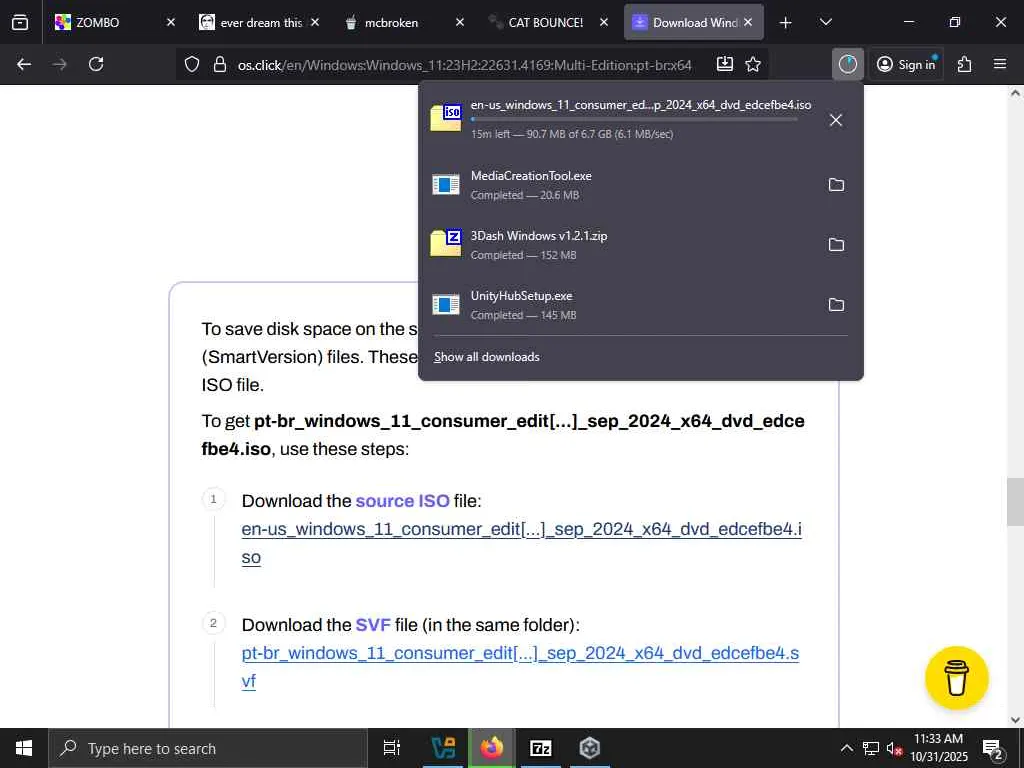Close the 'ever dream this' tab
The height and width of the screenshot is (768, 1024).
315,22
